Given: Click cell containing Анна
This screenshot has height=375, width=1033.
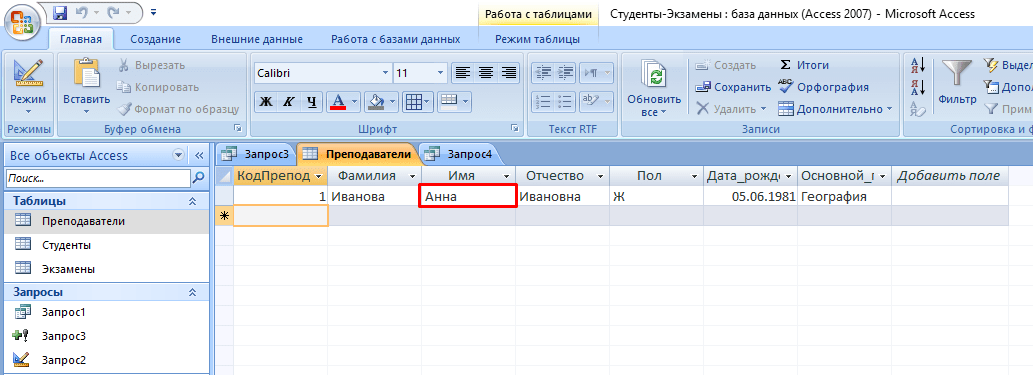Looking at the screenshot, I should [468, 196].
